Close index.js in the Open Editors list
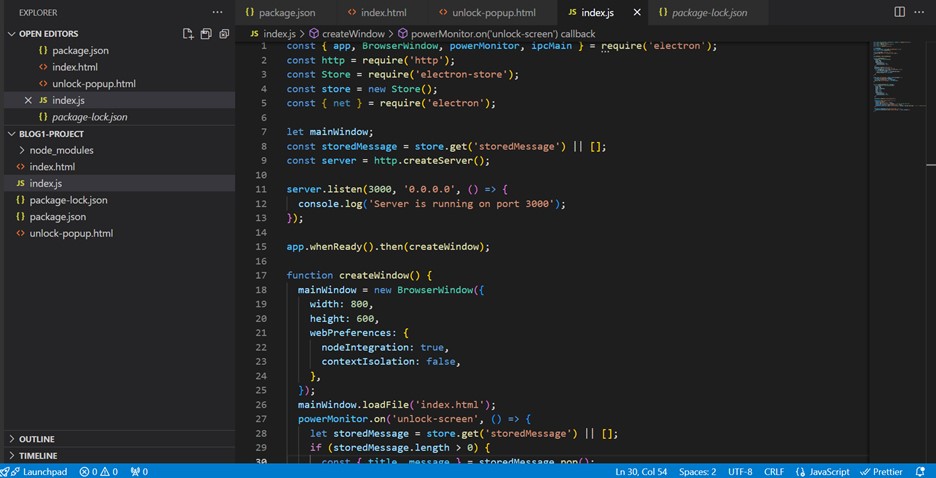936x478 pixels. pos(27,100)
